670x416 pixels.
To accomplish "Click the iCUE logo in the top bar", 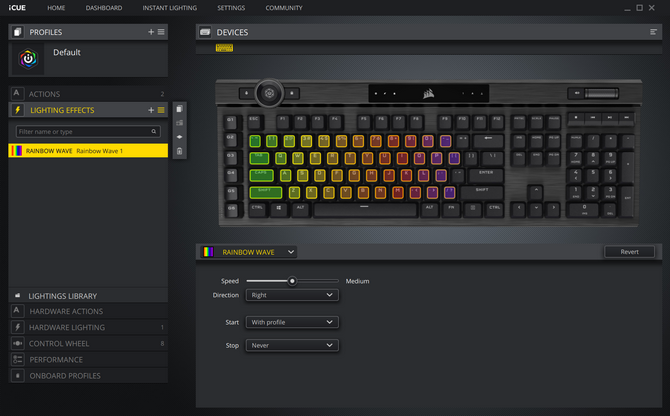I will [17, 8].
